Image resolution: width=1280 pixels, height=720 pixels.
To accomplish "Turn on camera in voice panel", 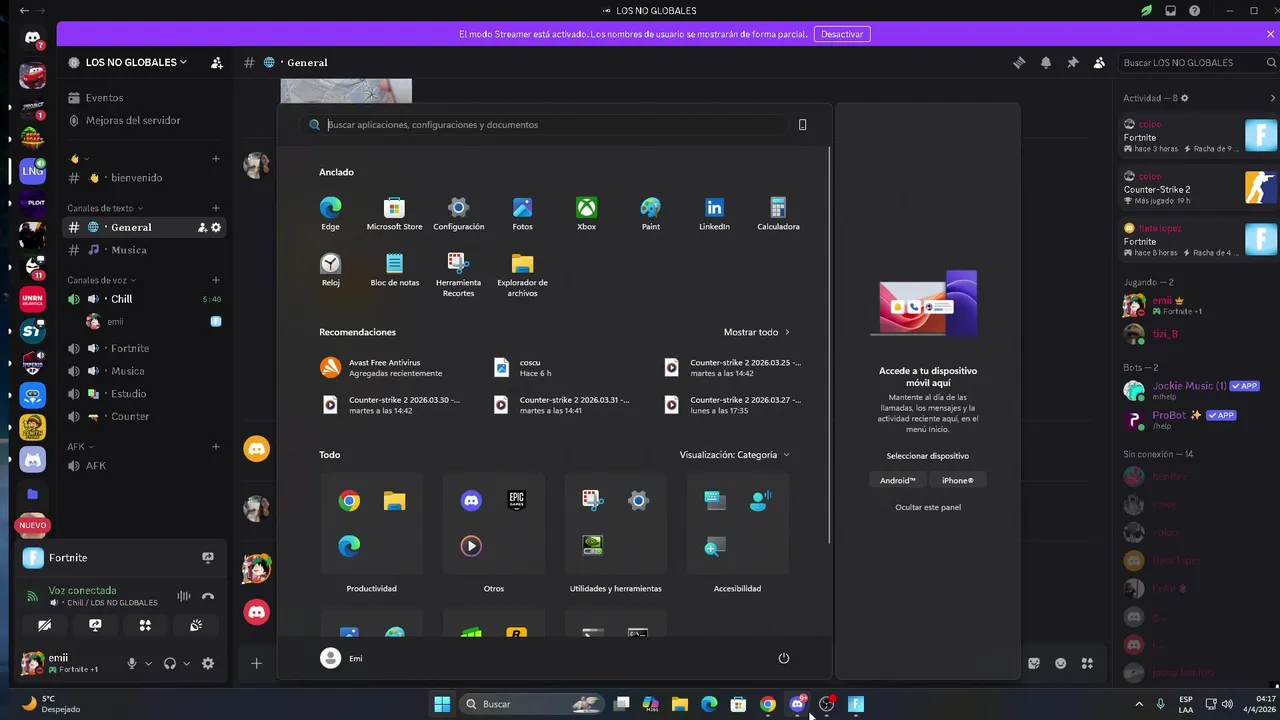I will [44, 625].
